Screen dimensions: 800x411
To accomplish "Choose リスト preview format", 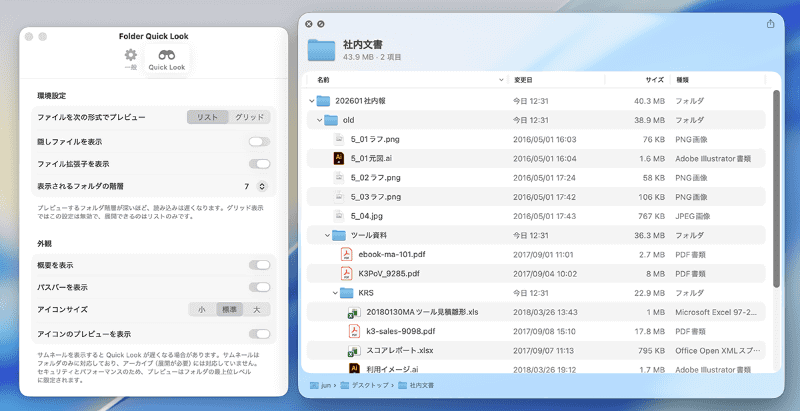I will tap(208, 117).
